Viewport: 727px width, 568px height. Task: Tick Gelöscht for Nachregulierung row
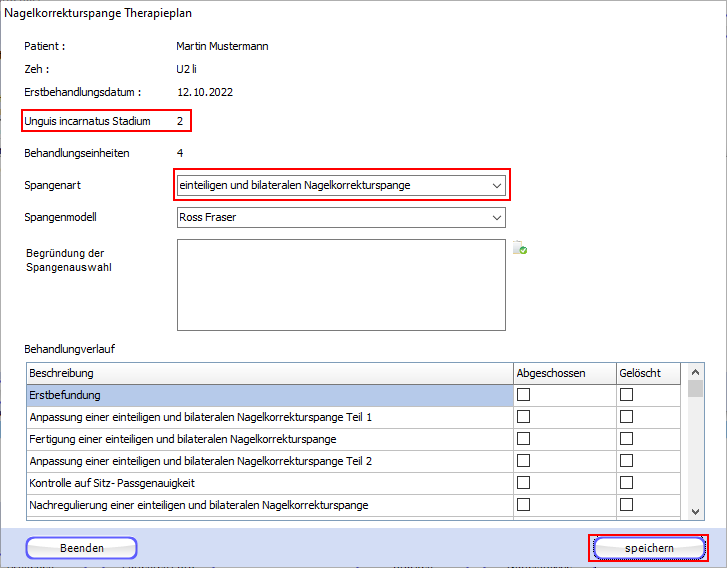[x=627, y=505]
